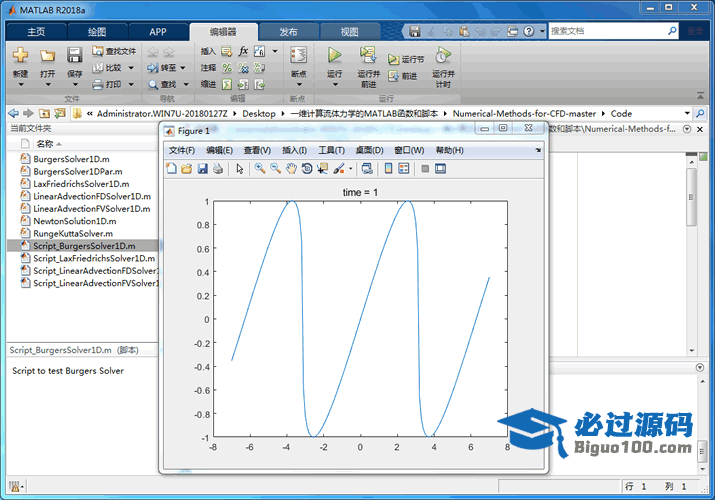Select the Data Cursor tool
Viewport: 715px width, 500px height.
(324, 169)
